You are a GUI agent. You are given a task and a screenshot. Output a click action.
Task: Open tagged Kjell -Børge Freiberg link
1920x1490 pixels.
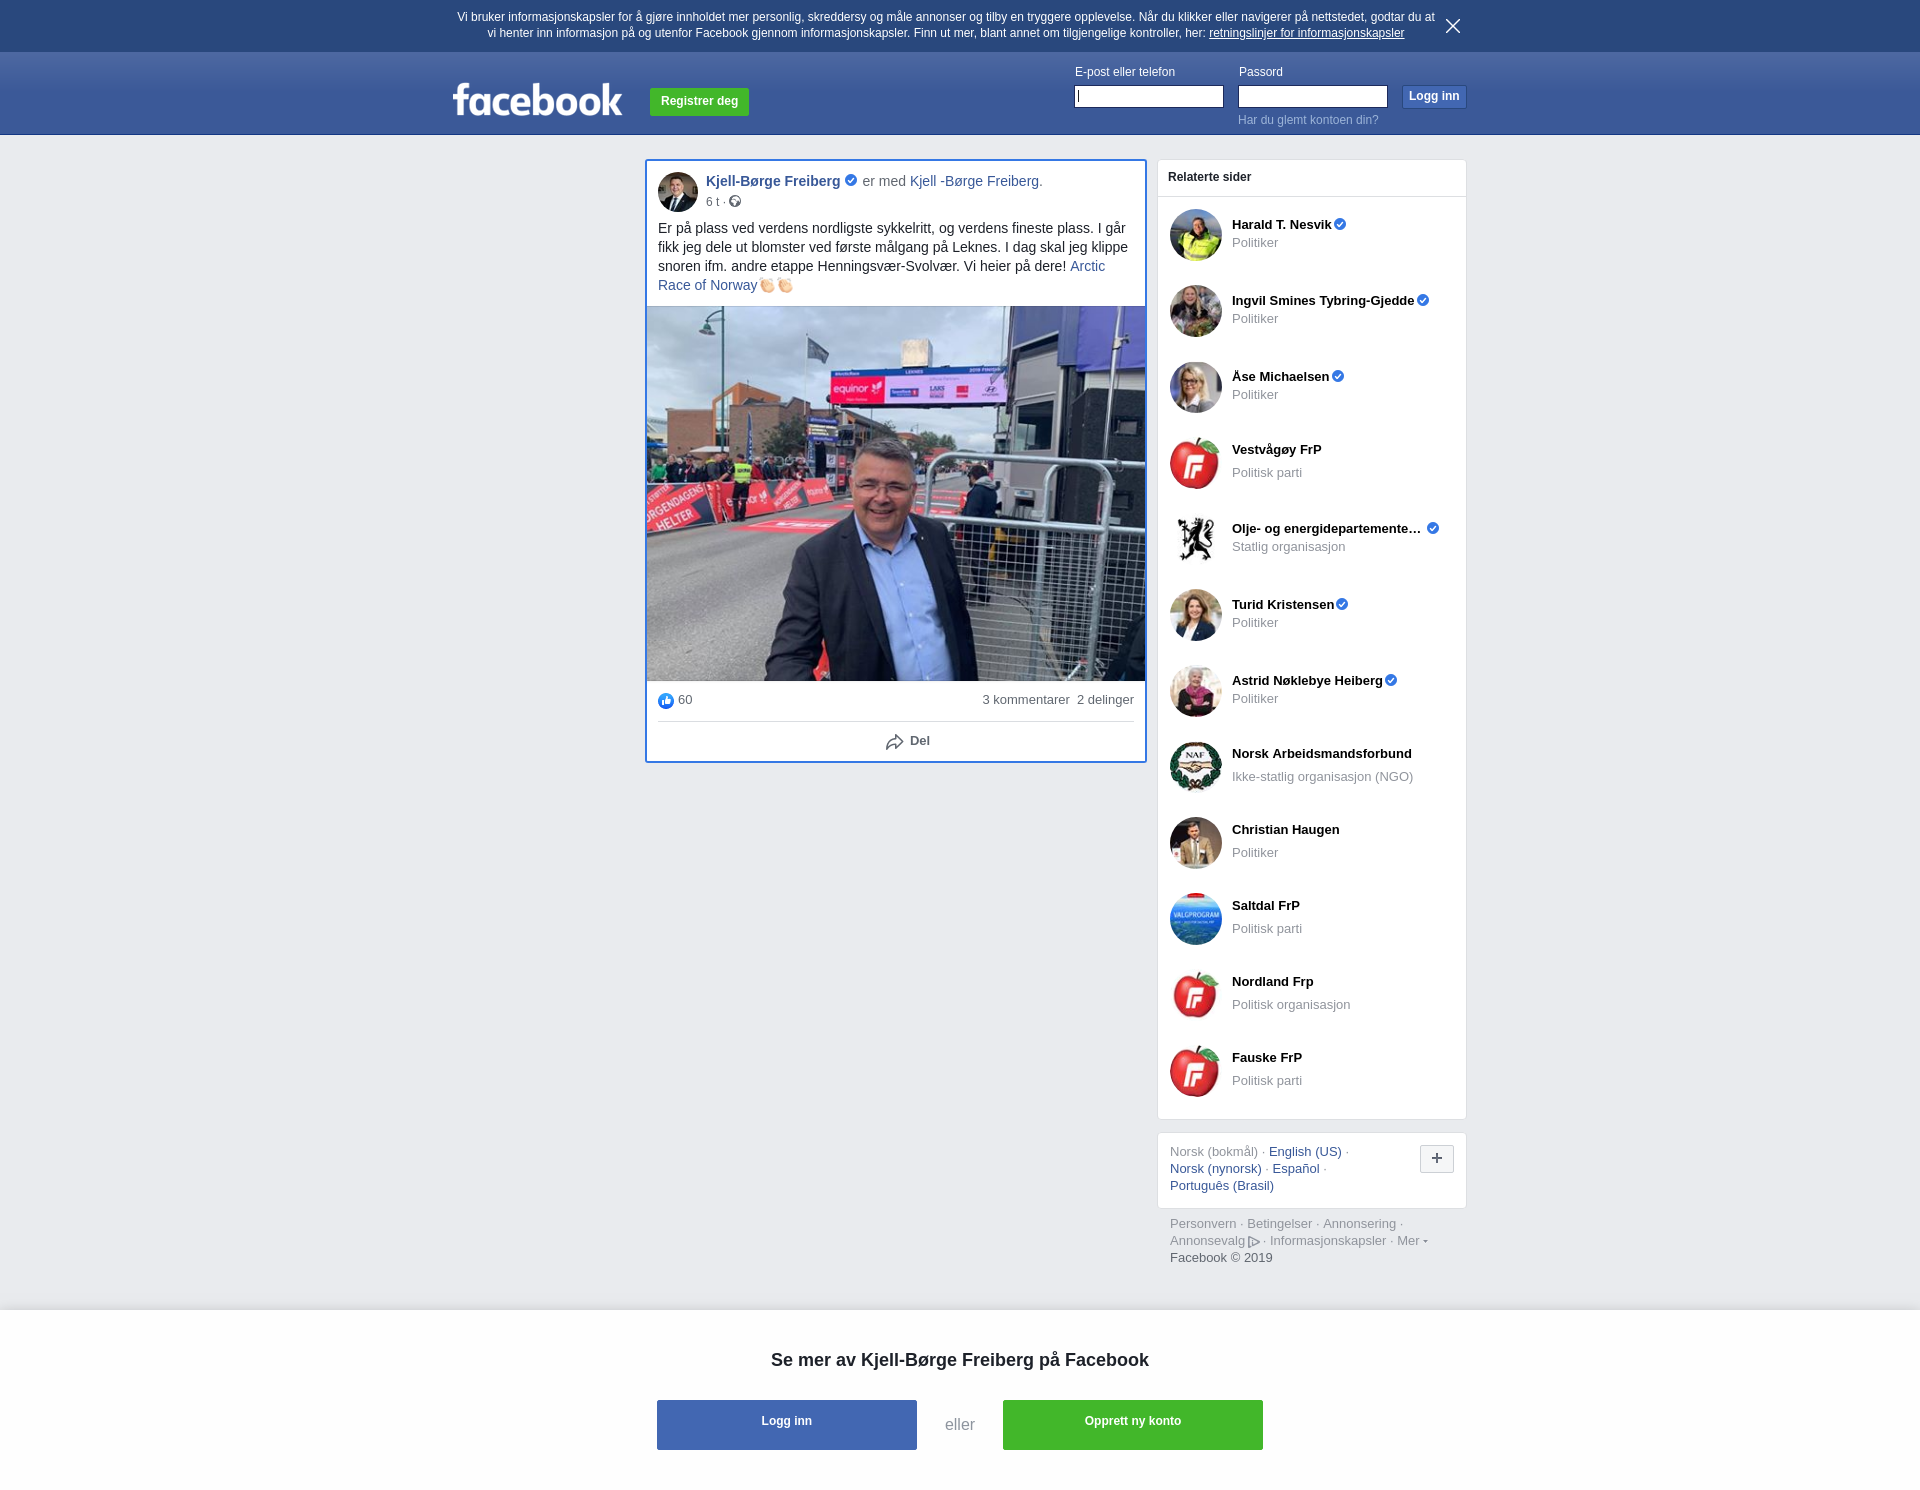coord(974,181)
